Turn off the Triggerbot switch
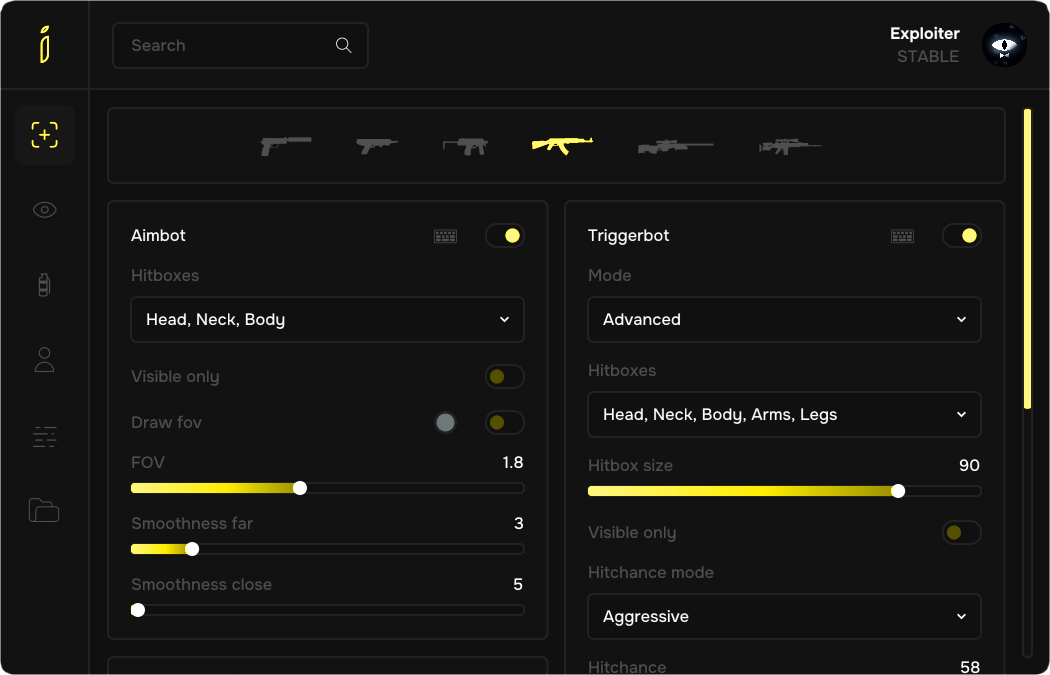 tap(961, 236)
